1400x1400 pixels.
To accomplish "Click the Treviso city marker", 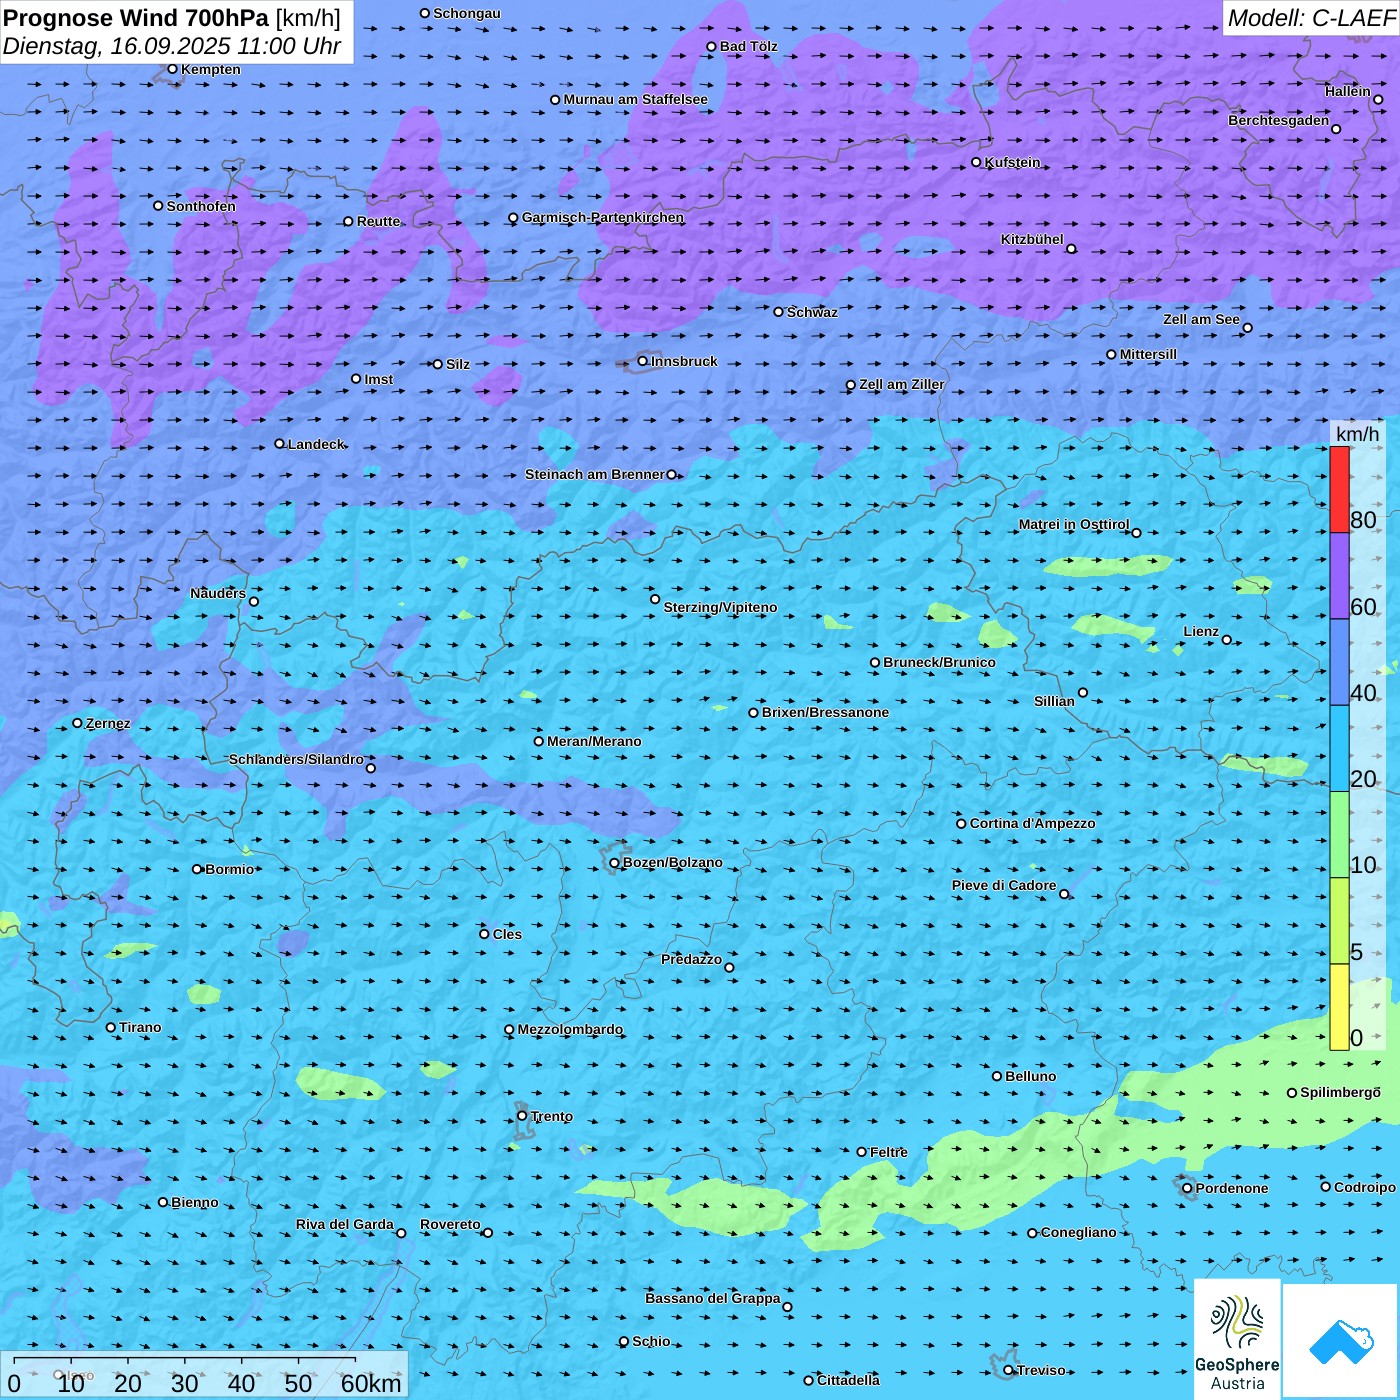I will pos(1009,1370).
